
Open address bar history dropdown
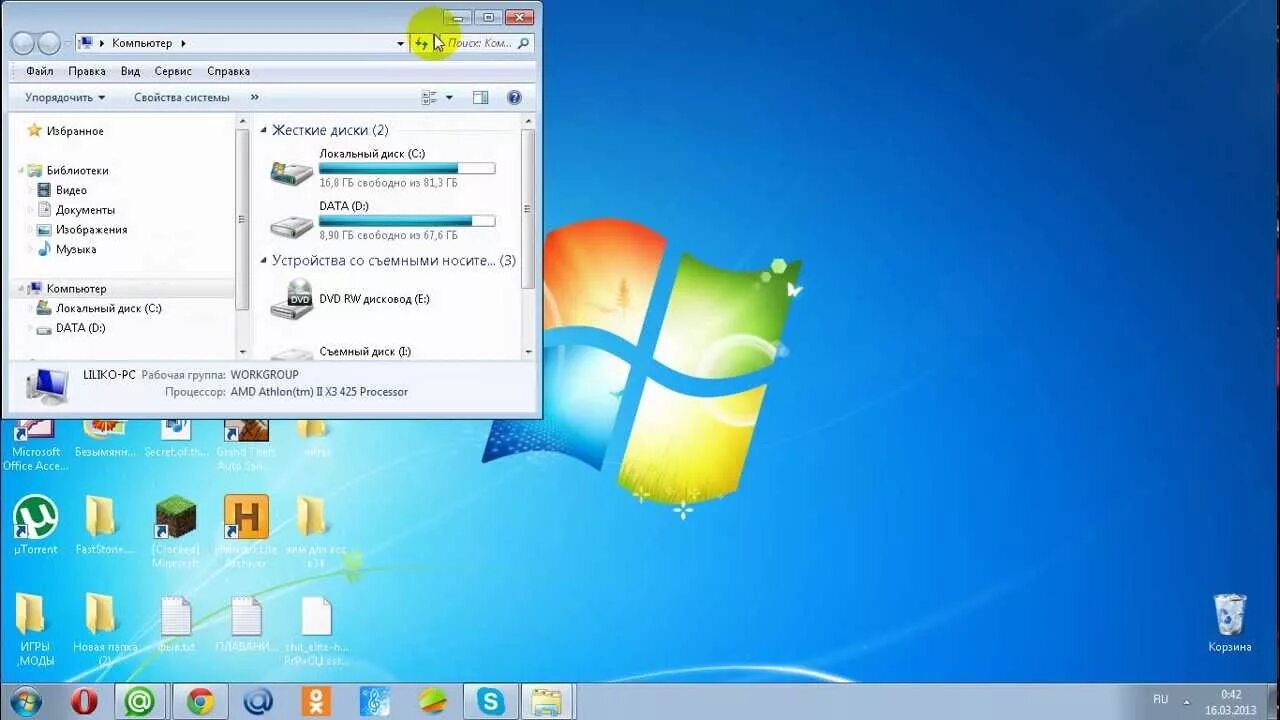point(400,43)
